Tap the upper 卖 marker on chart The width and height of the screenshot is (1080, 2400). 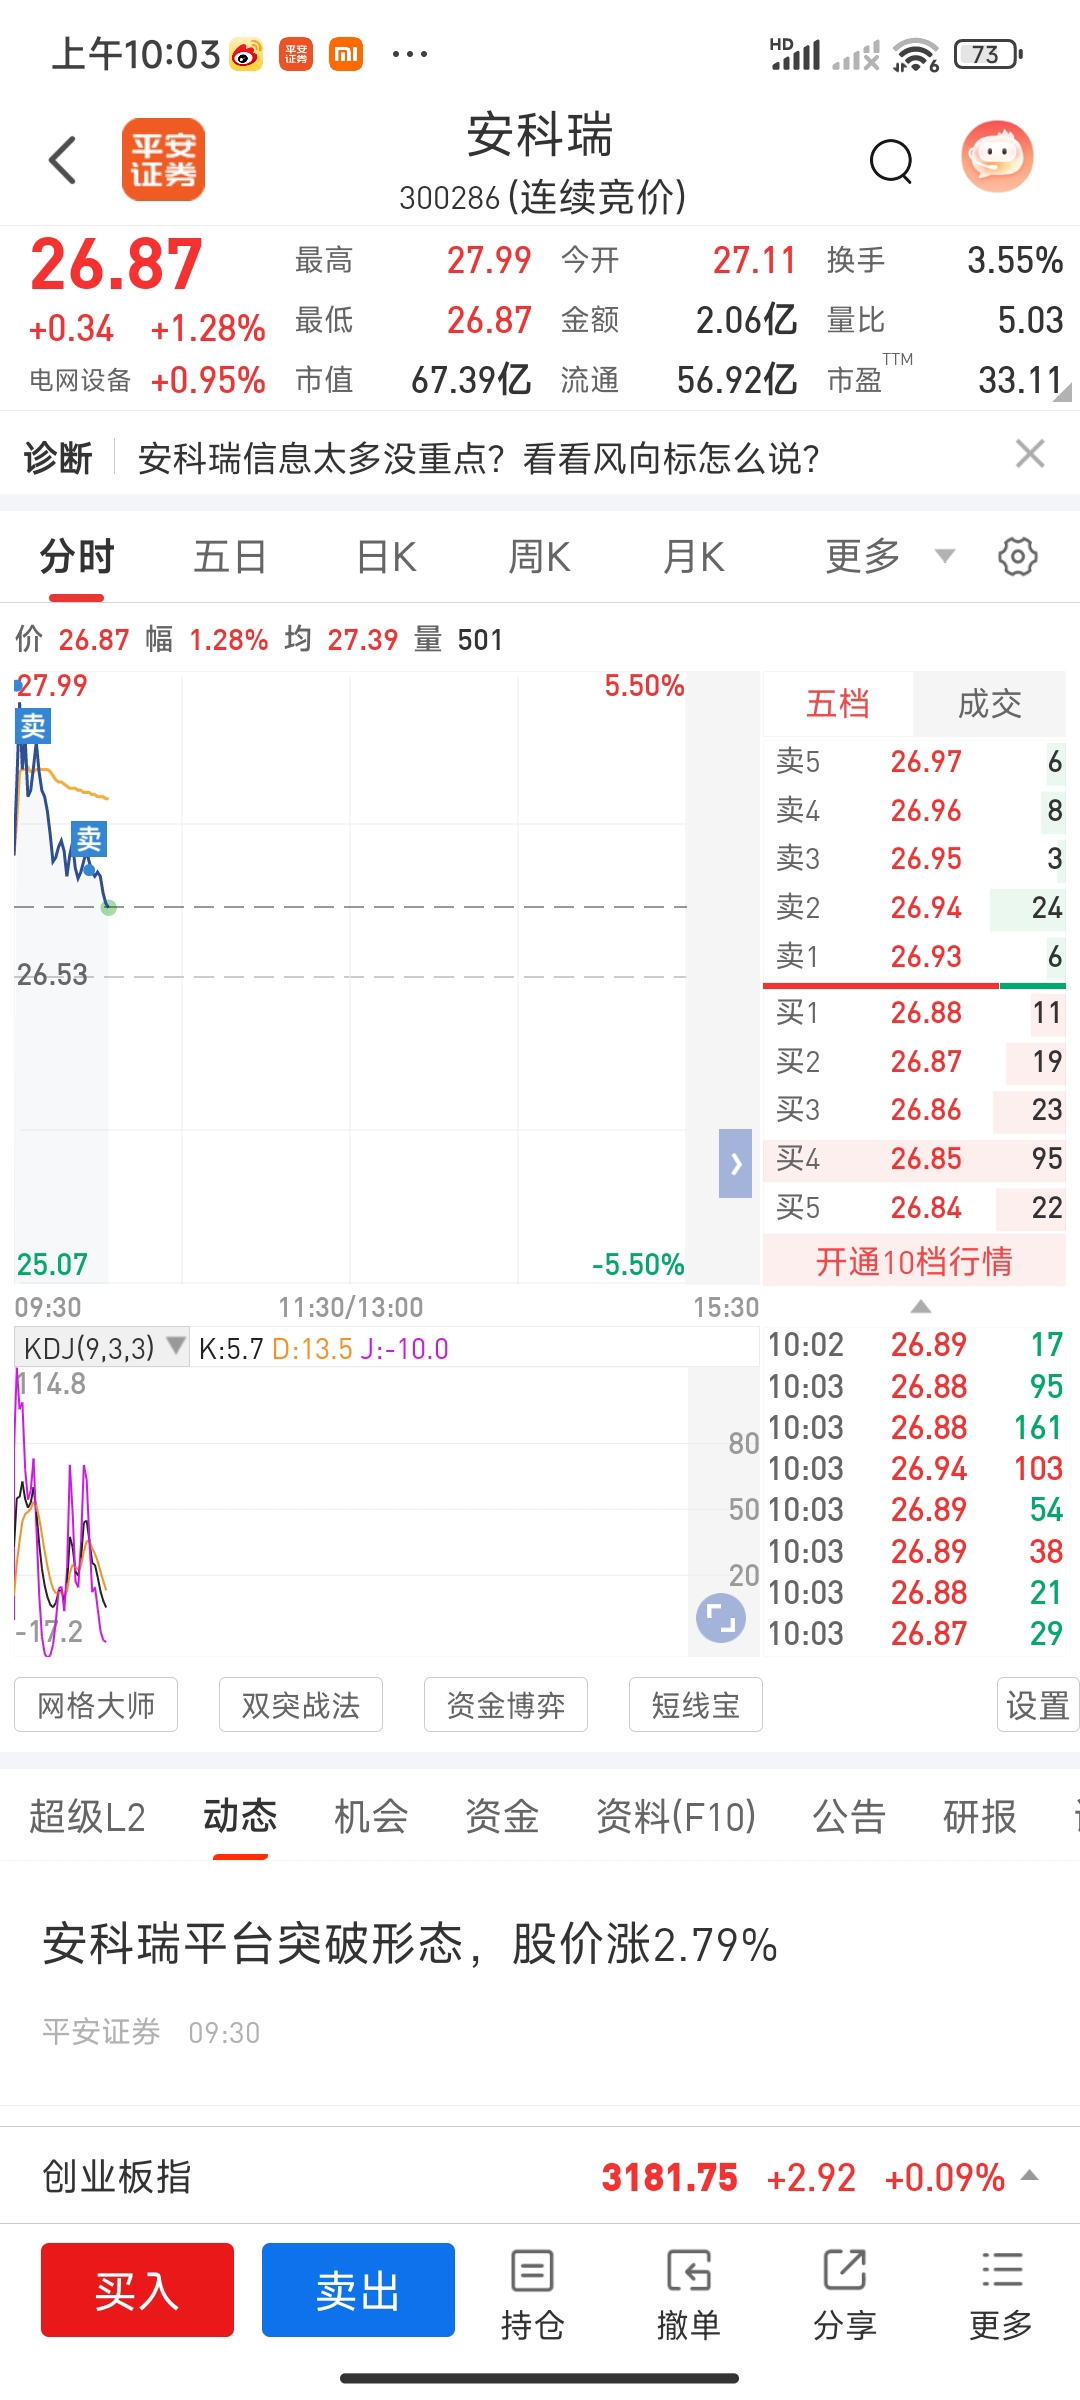coord(33,726)
